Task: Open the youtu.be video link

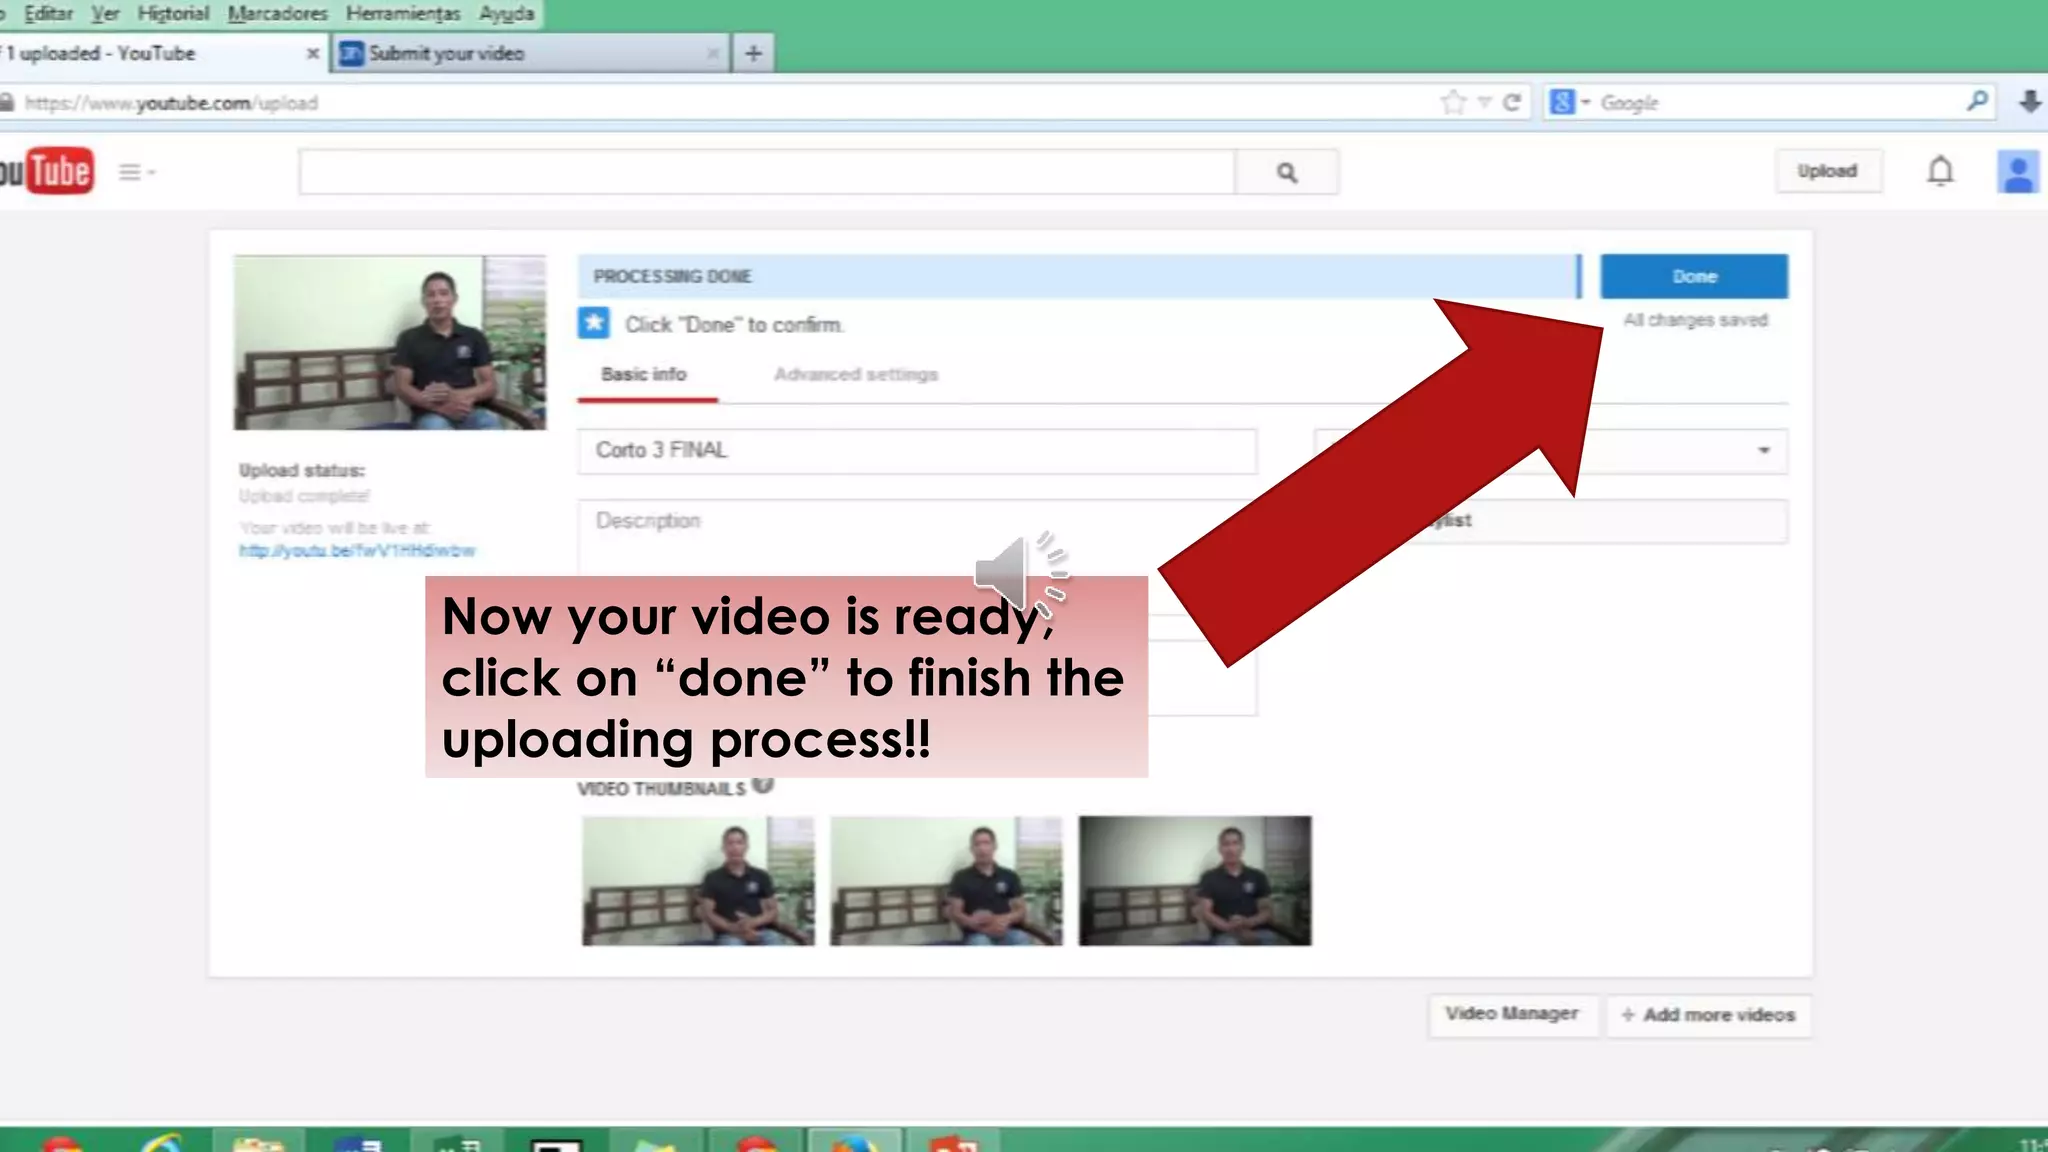Action: (357, 551)
